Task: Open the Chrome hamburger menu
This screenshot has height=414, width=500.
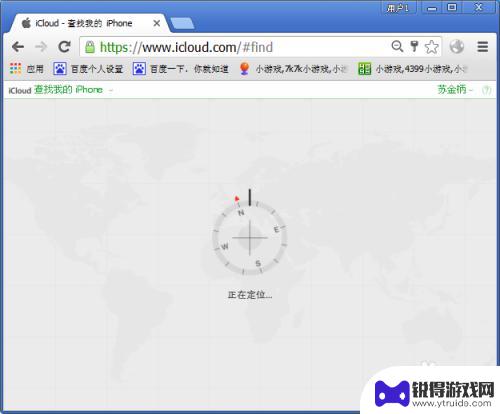Action: [482, 47]
